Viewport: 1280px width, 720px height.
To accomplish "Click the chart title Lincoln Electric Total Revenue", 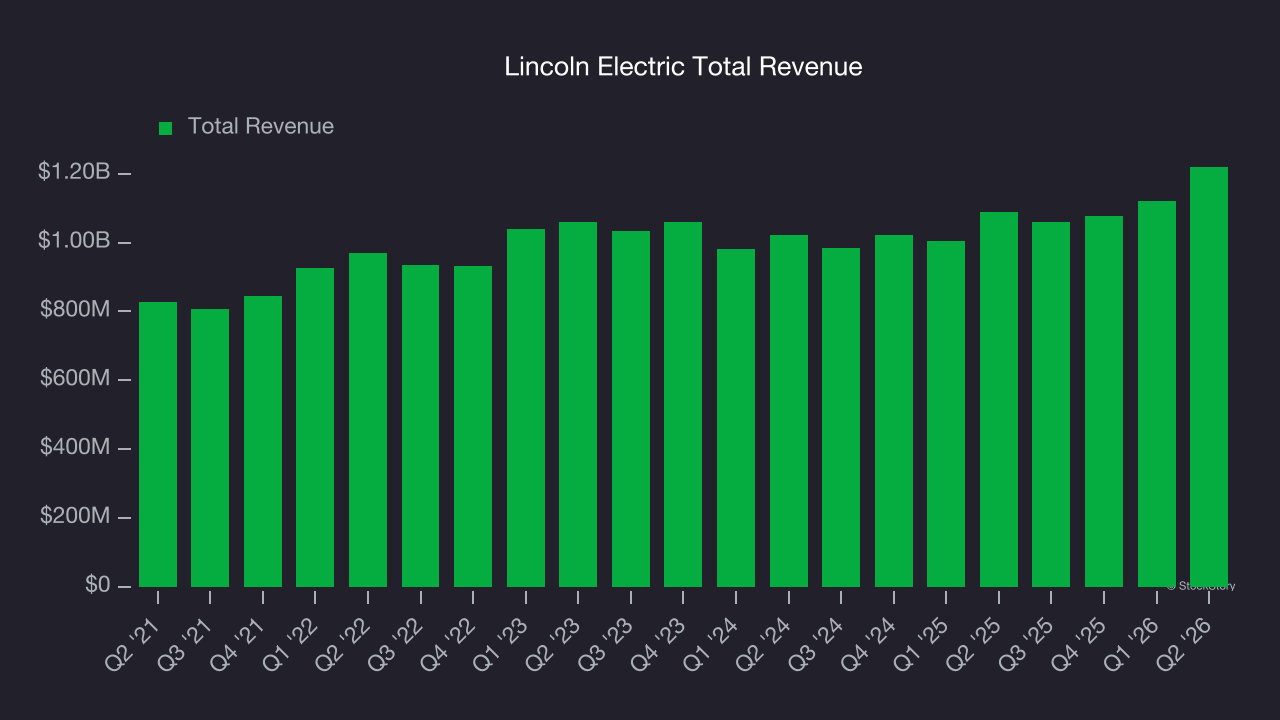I will point(683,67).
